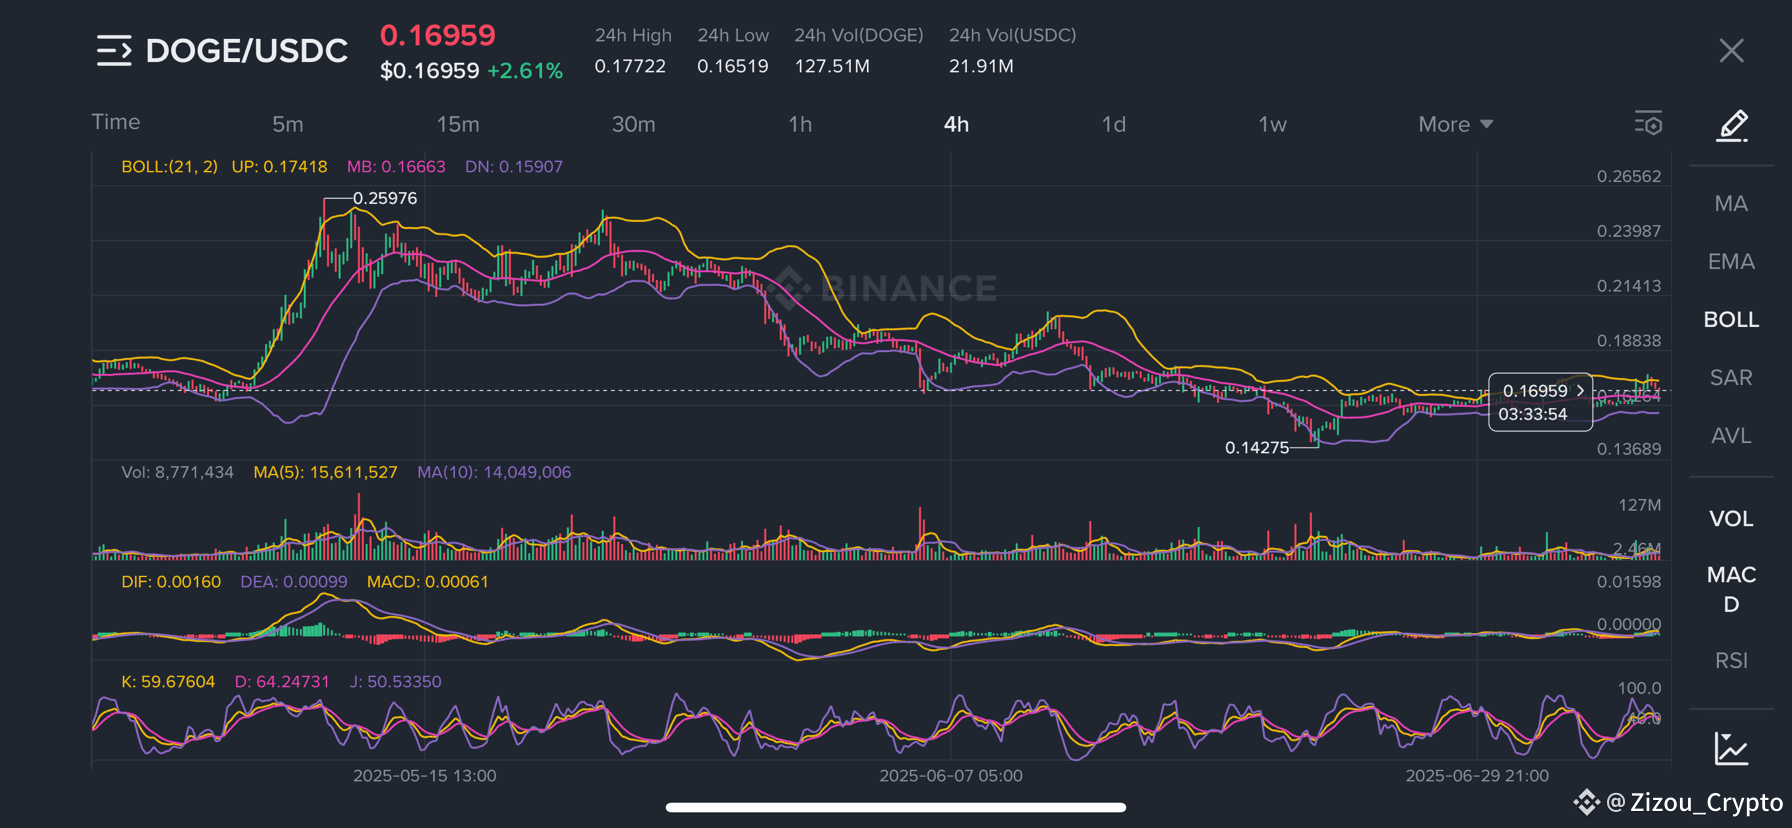Click the DEA: 0.00099 label
The image size is (1792, 828).
294,582
